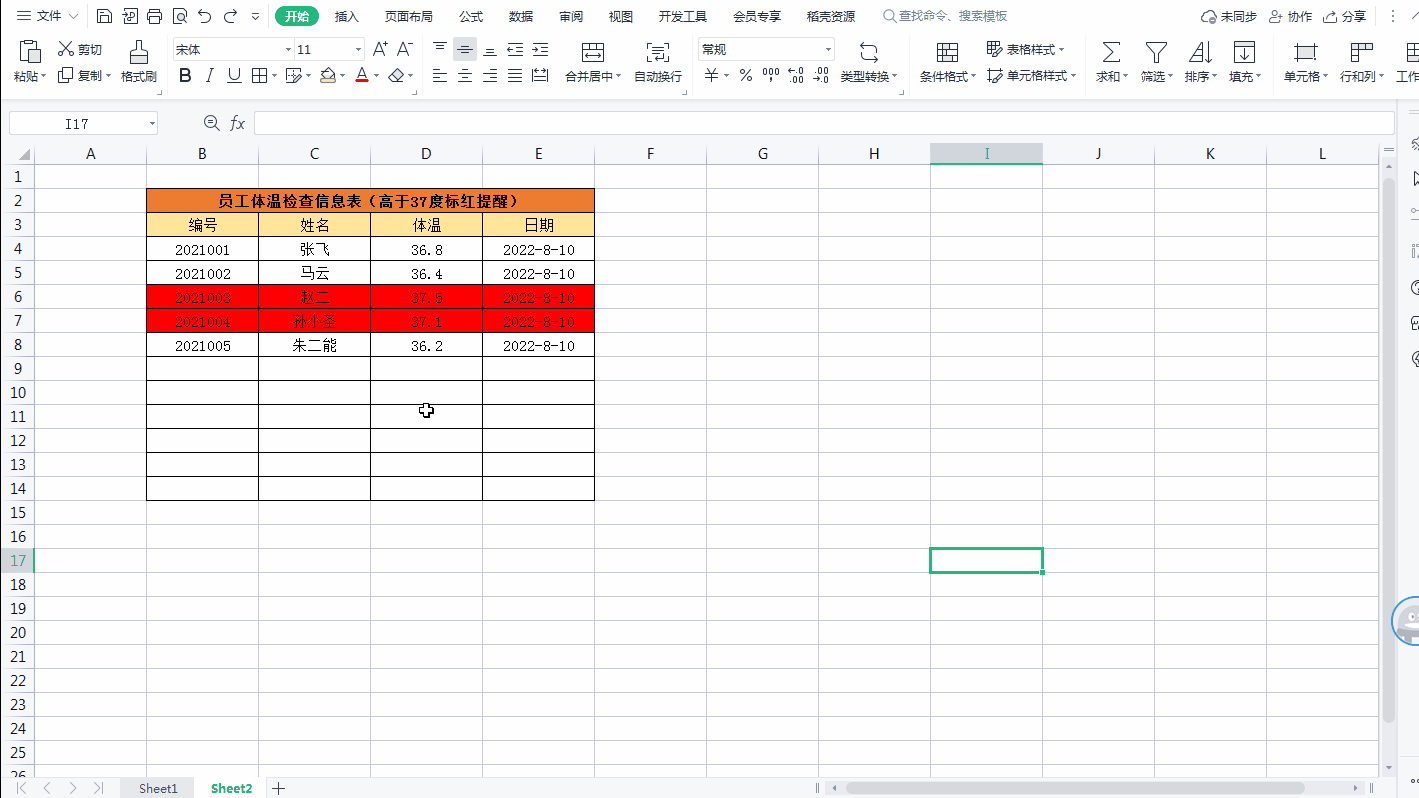Decrease indent icon
This screenshot has width=1419, height=798.
pos(515,49)
